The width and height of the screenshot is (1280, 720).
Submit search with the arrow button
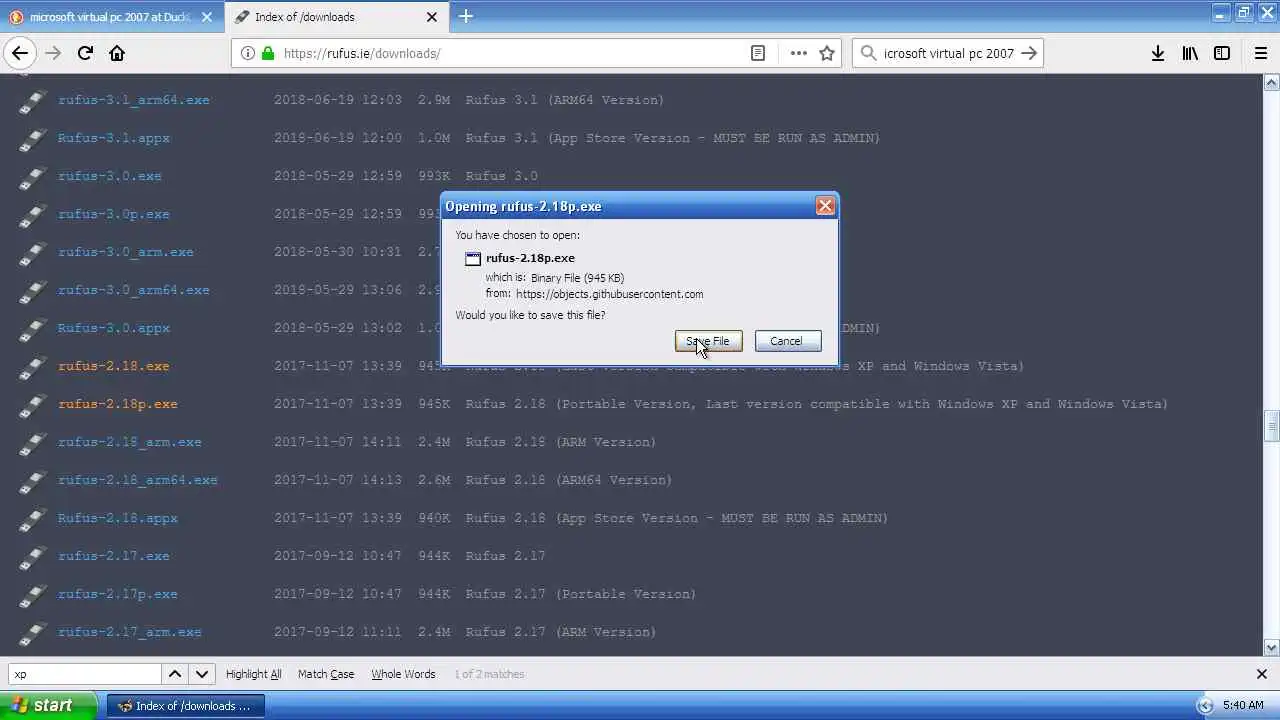1029,53
